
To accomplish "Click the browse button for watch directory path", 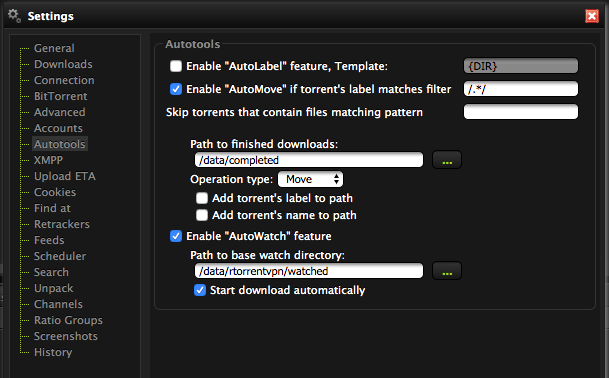I will click(x=447, y=271).
